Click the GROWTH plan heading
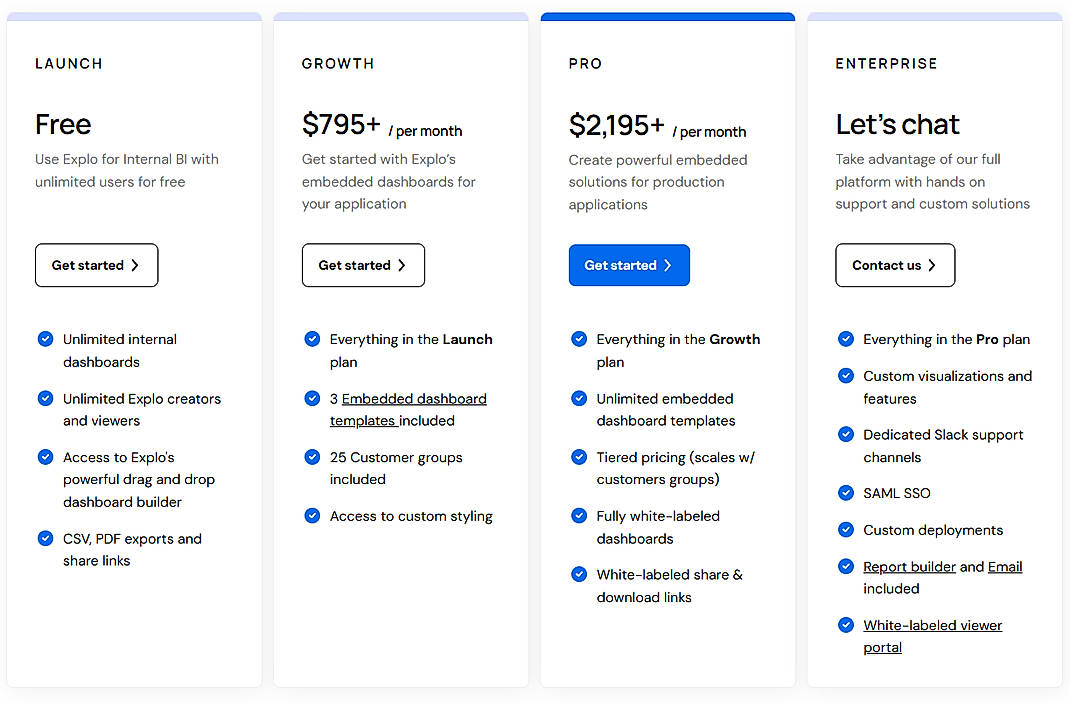Screen dimensions: 1070x703 [338, 63]
